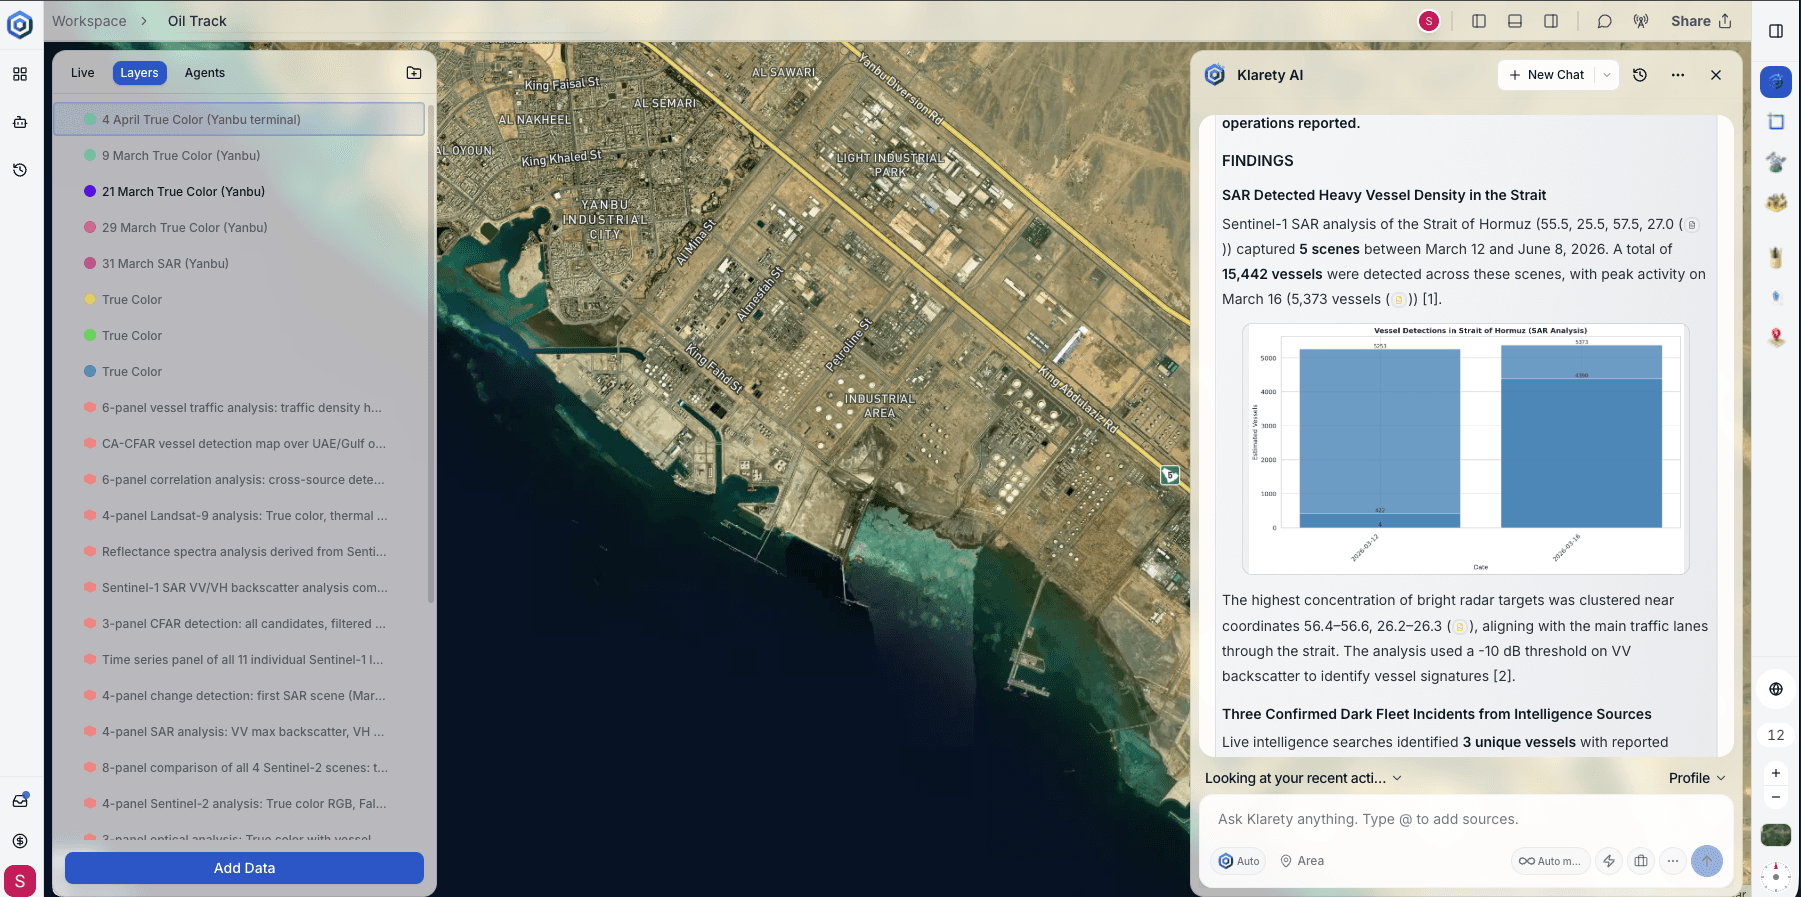Open the three-dot menu in Klarety AI header
The width and height of the screenshot is (1801, 897).
(x=1678, y=75)
